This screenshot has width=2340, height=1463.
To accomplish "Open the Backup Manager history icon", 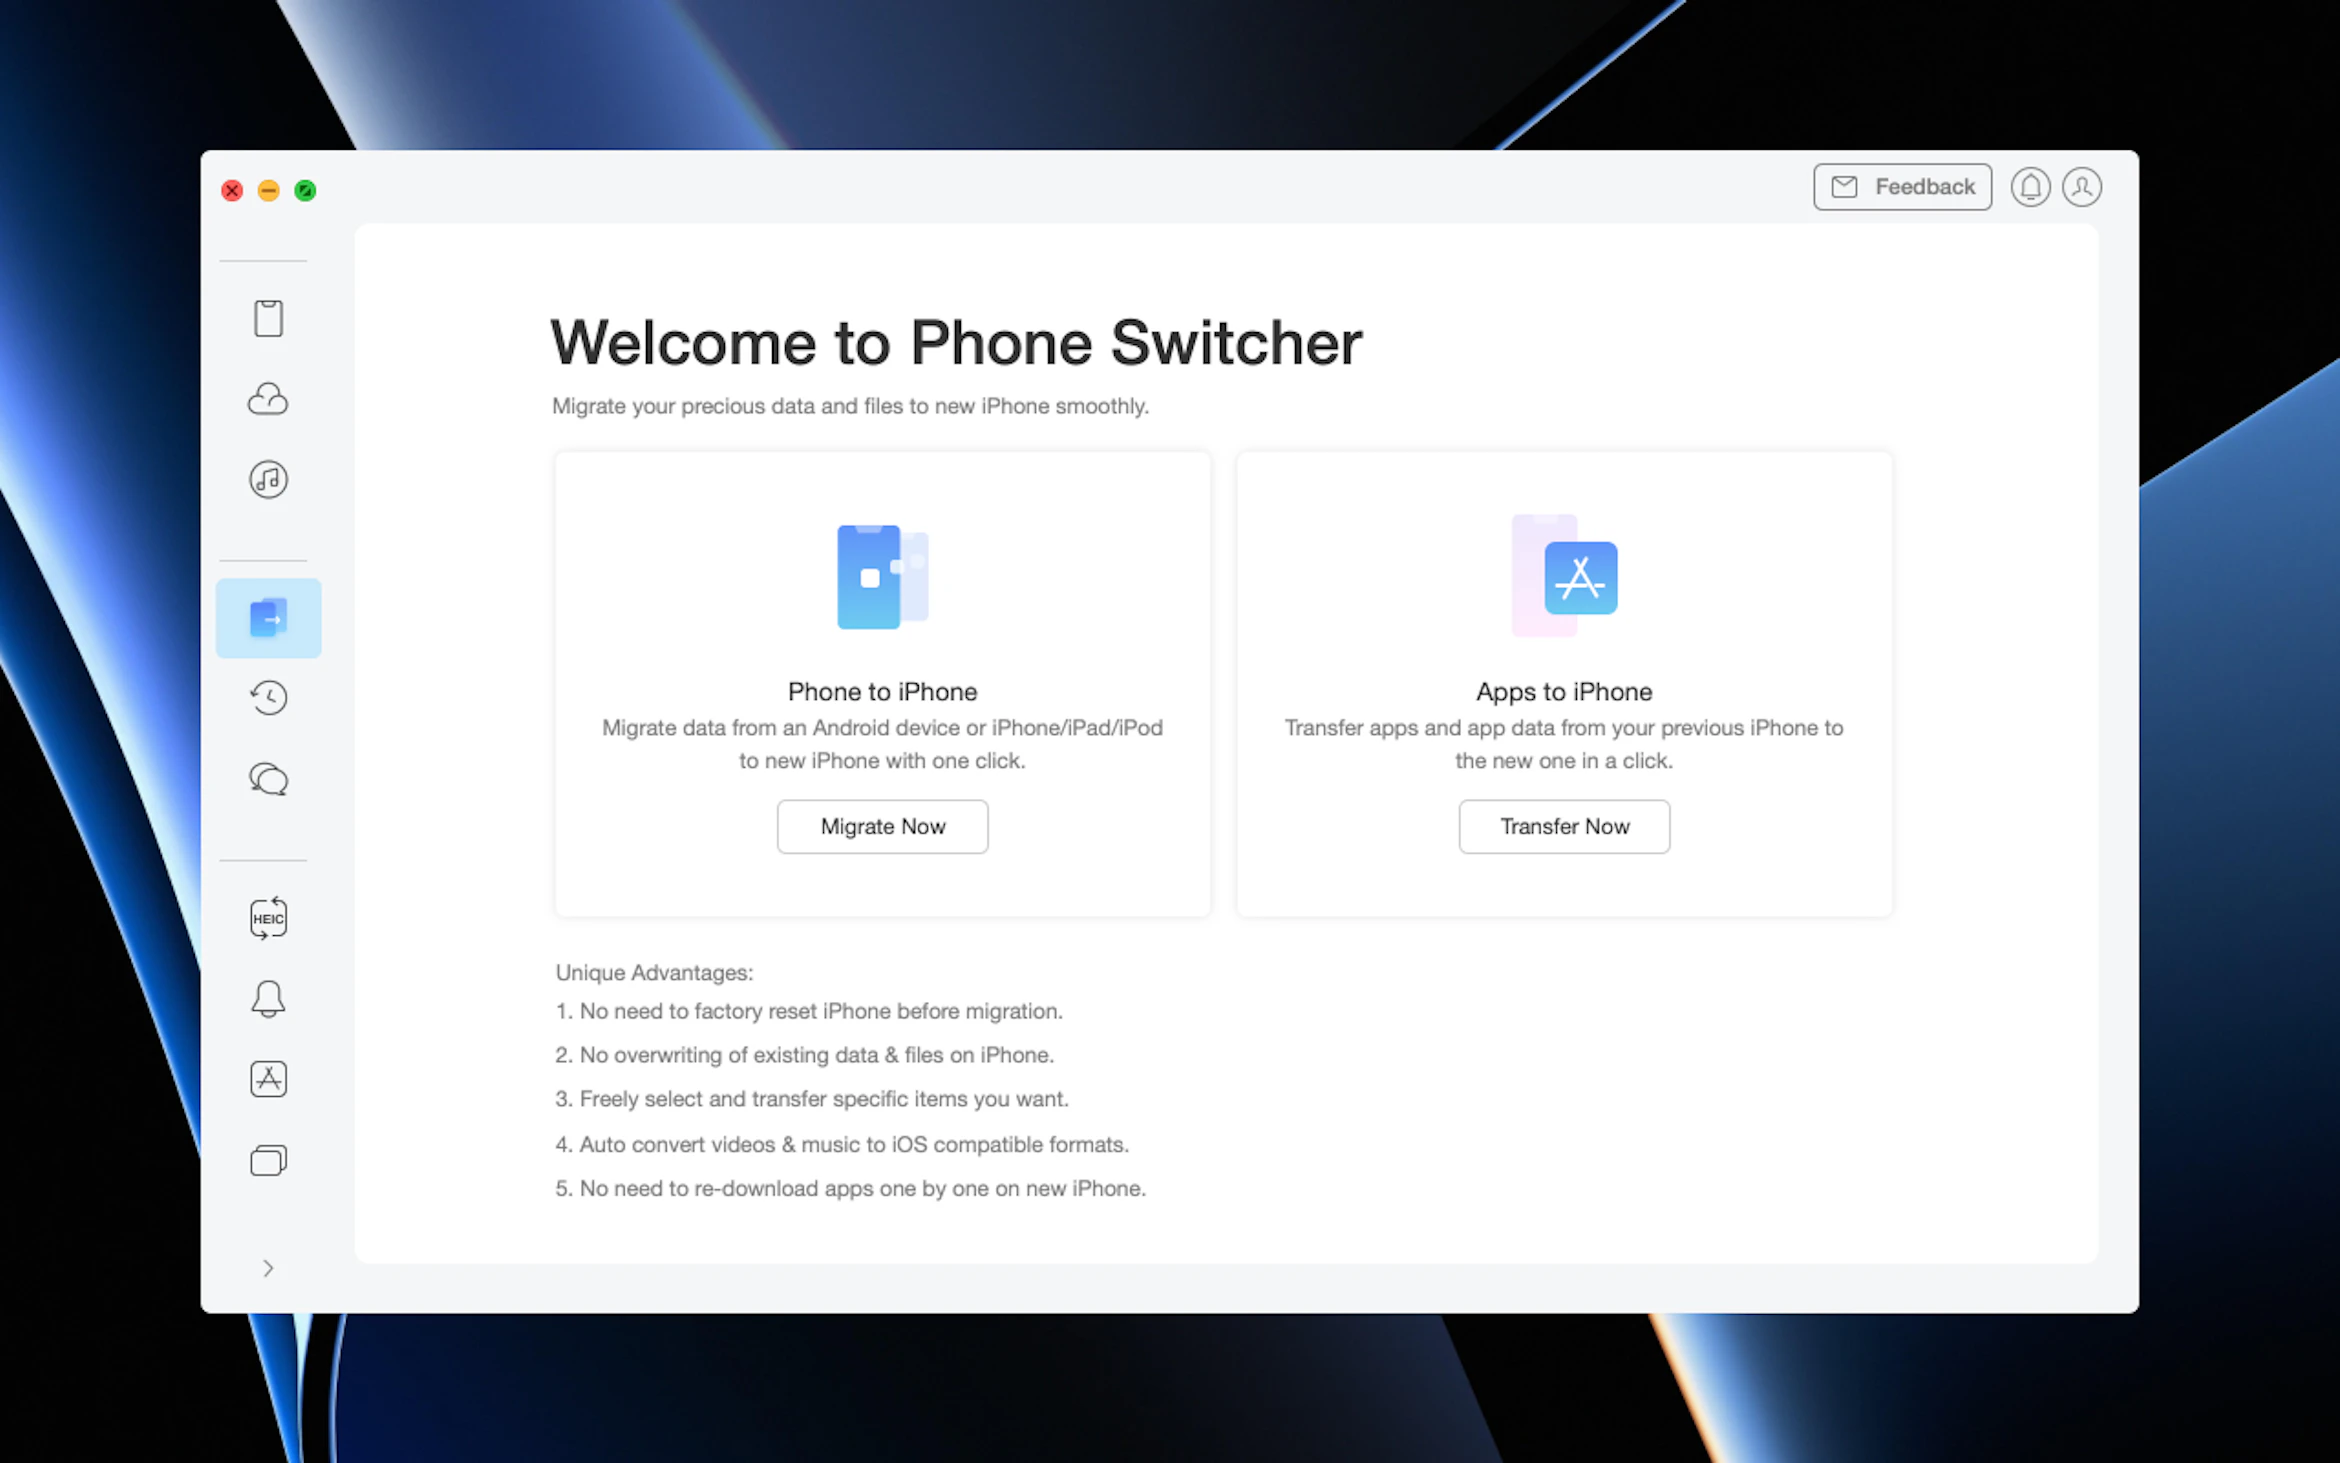I will coord(268,697).
